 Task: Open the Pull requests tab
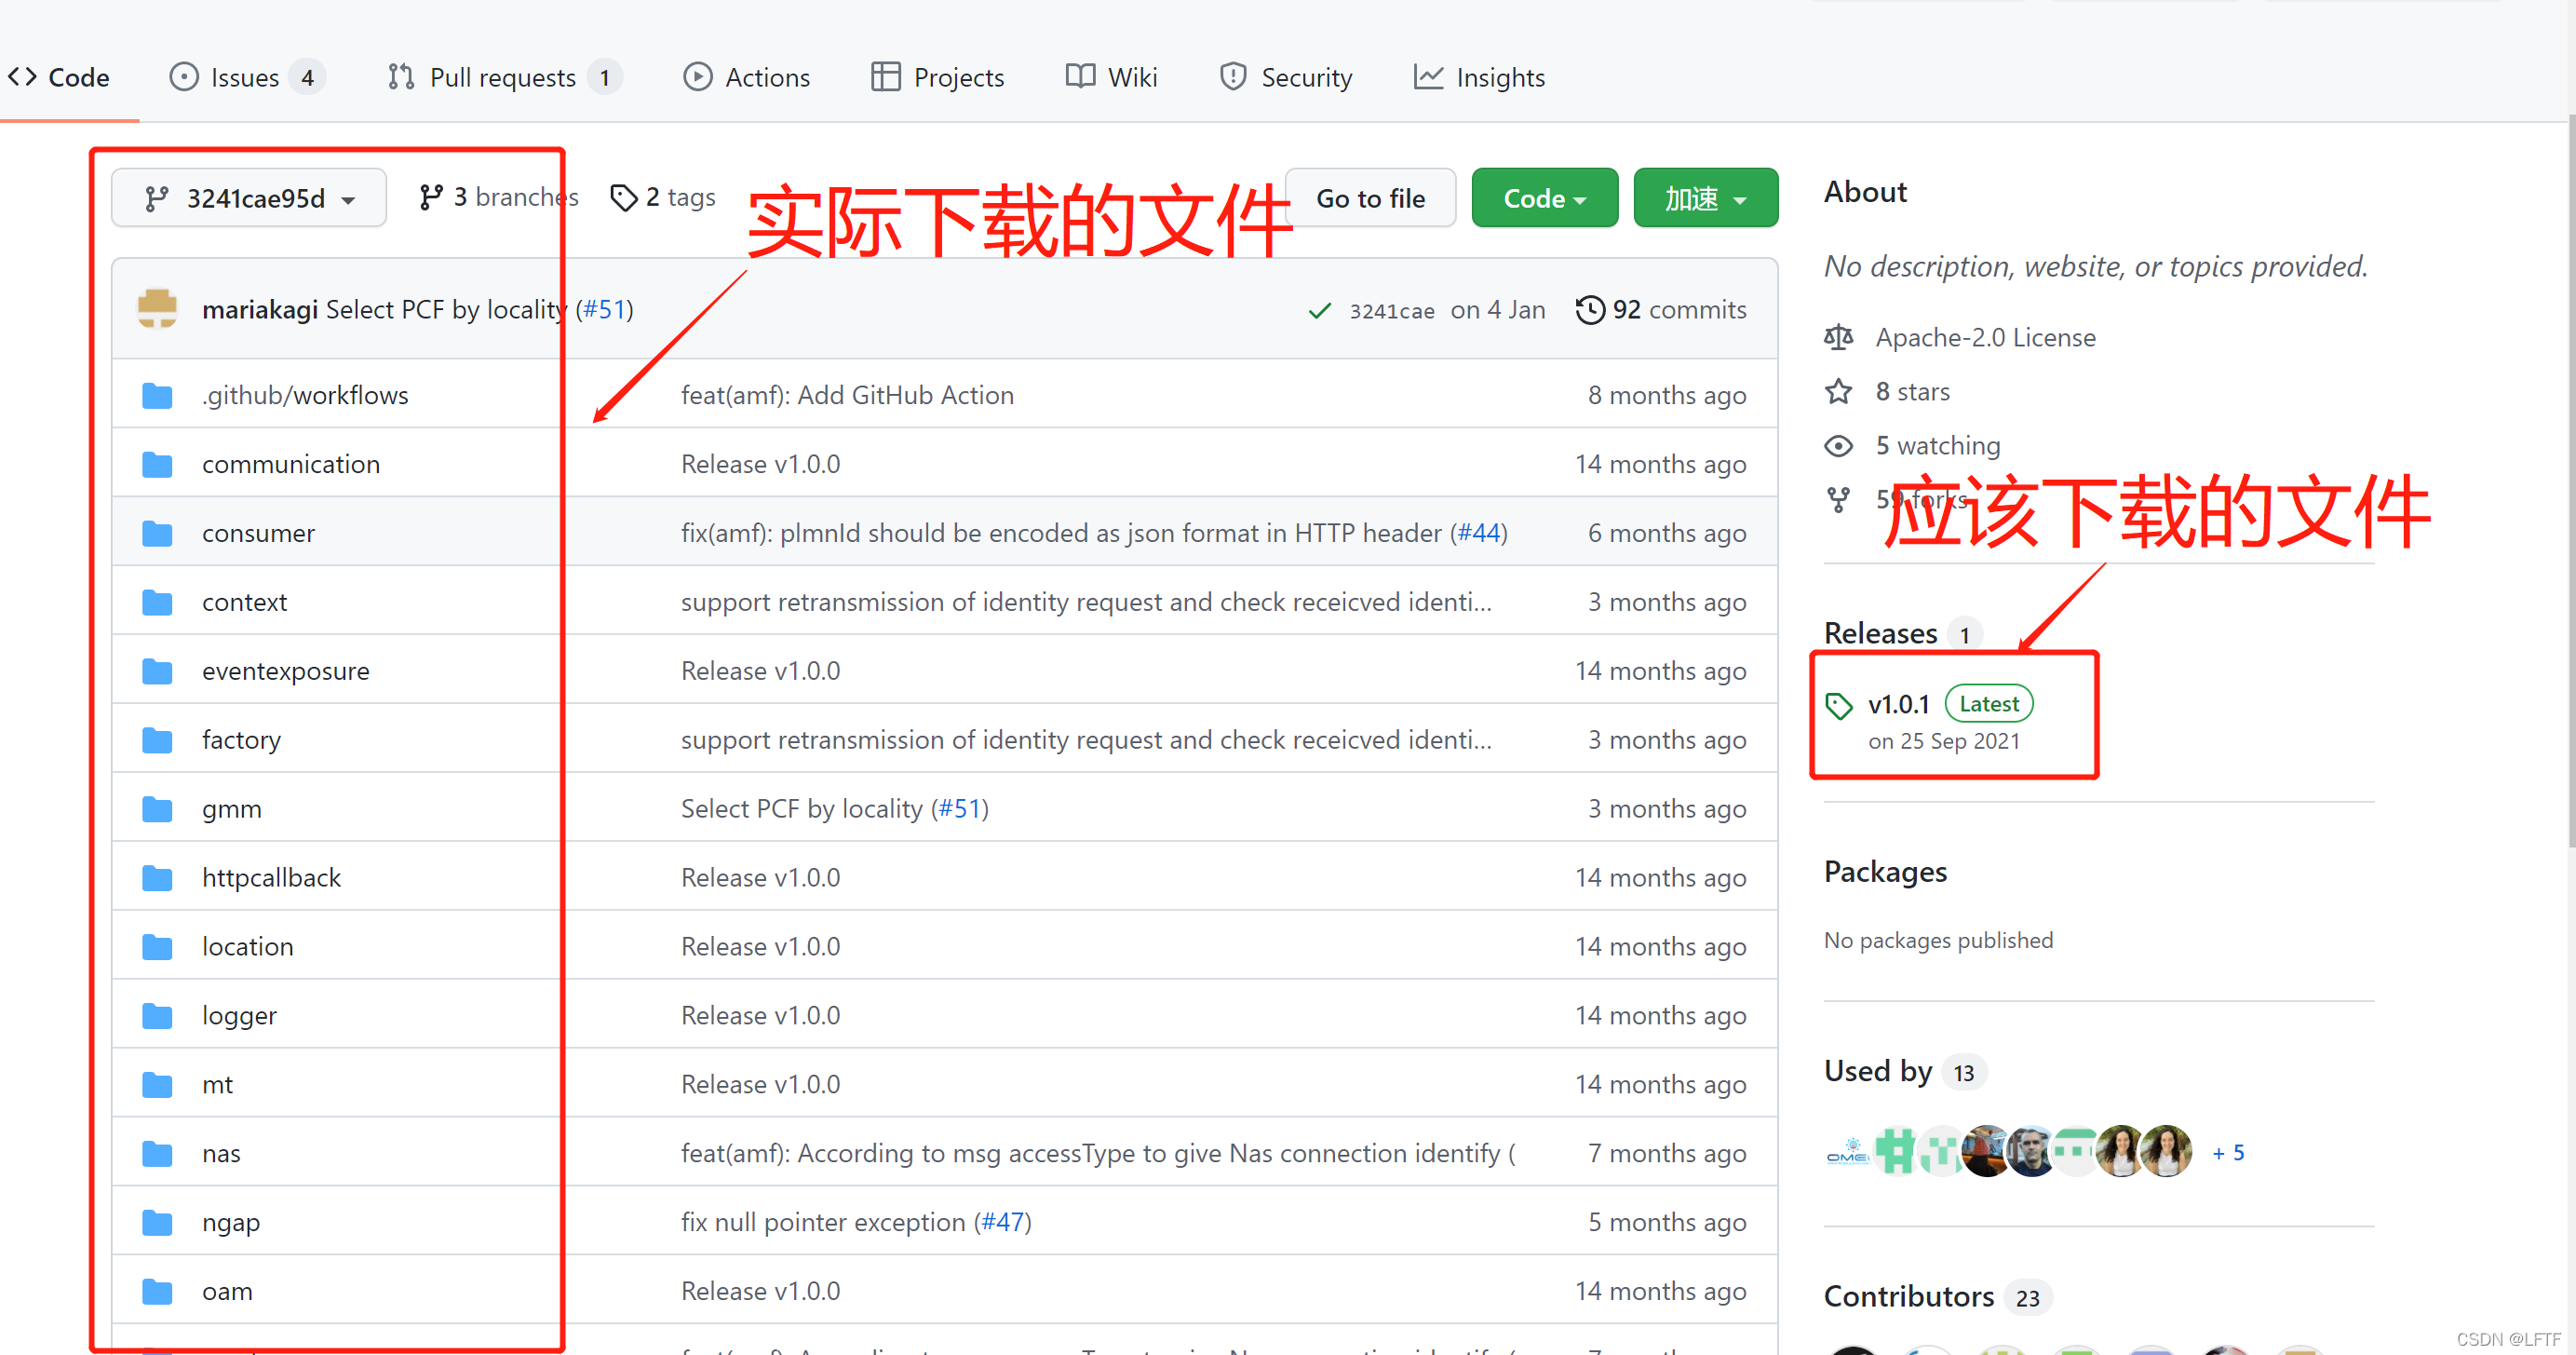502,77
